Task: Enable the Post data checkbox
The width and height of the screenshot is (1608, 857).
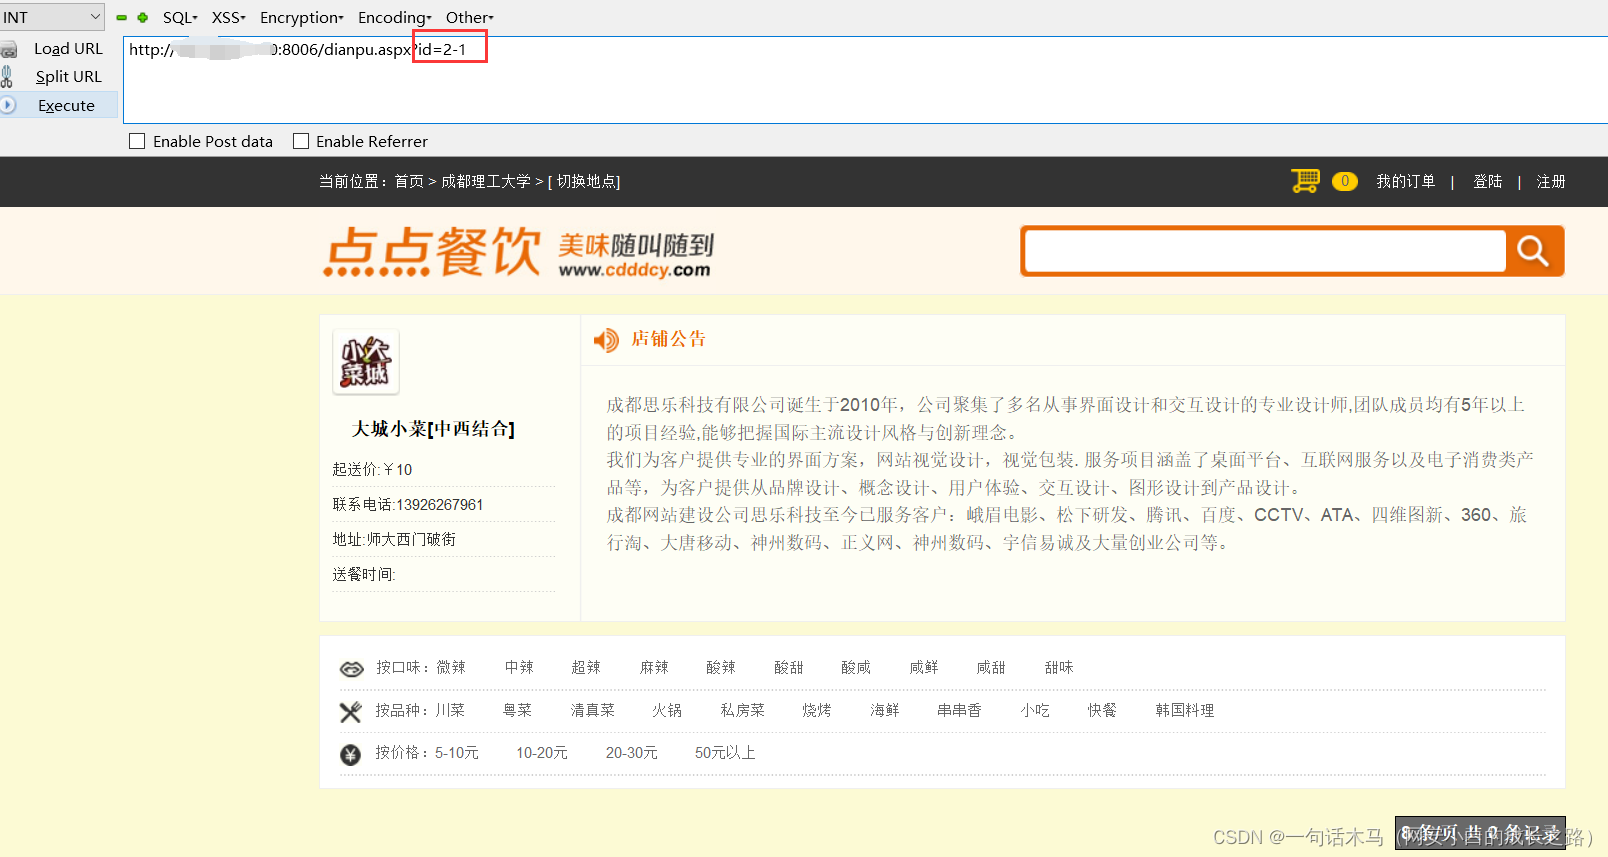Action: pyautogui.click(x=137, y=141)
